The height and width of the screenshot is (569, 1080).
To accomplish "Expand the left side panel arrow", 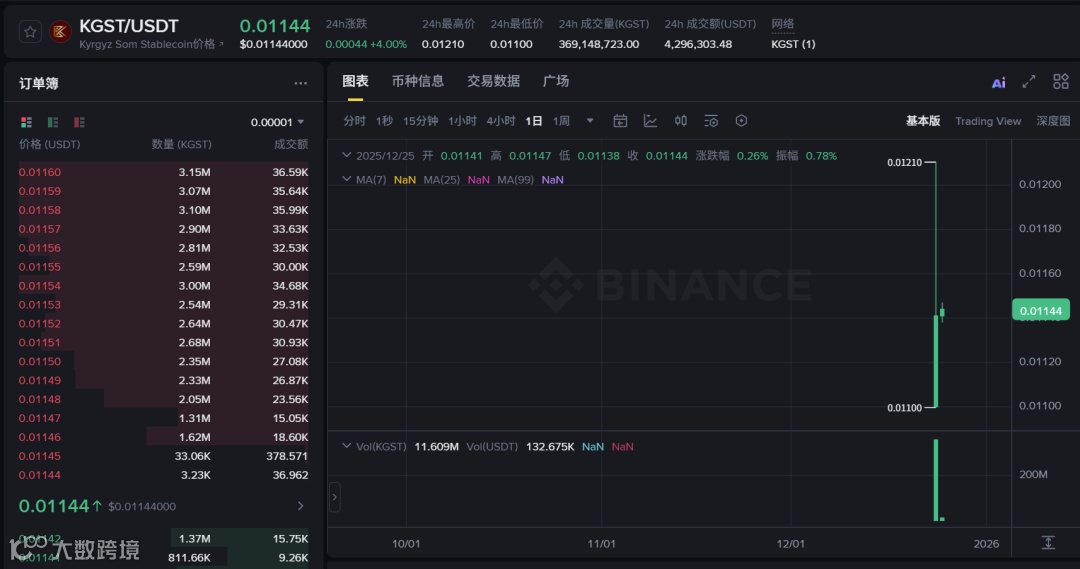I will pos(335,497).
